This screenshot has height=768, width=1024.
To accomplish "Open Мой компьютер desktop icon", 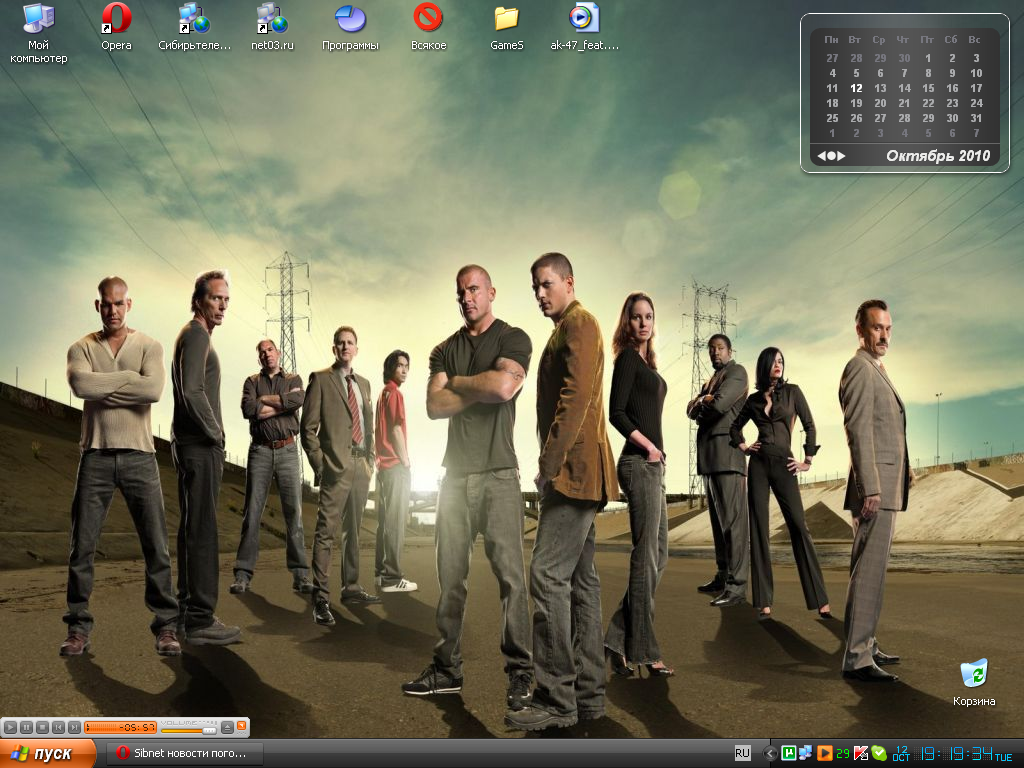I will (x=38, y=18).
